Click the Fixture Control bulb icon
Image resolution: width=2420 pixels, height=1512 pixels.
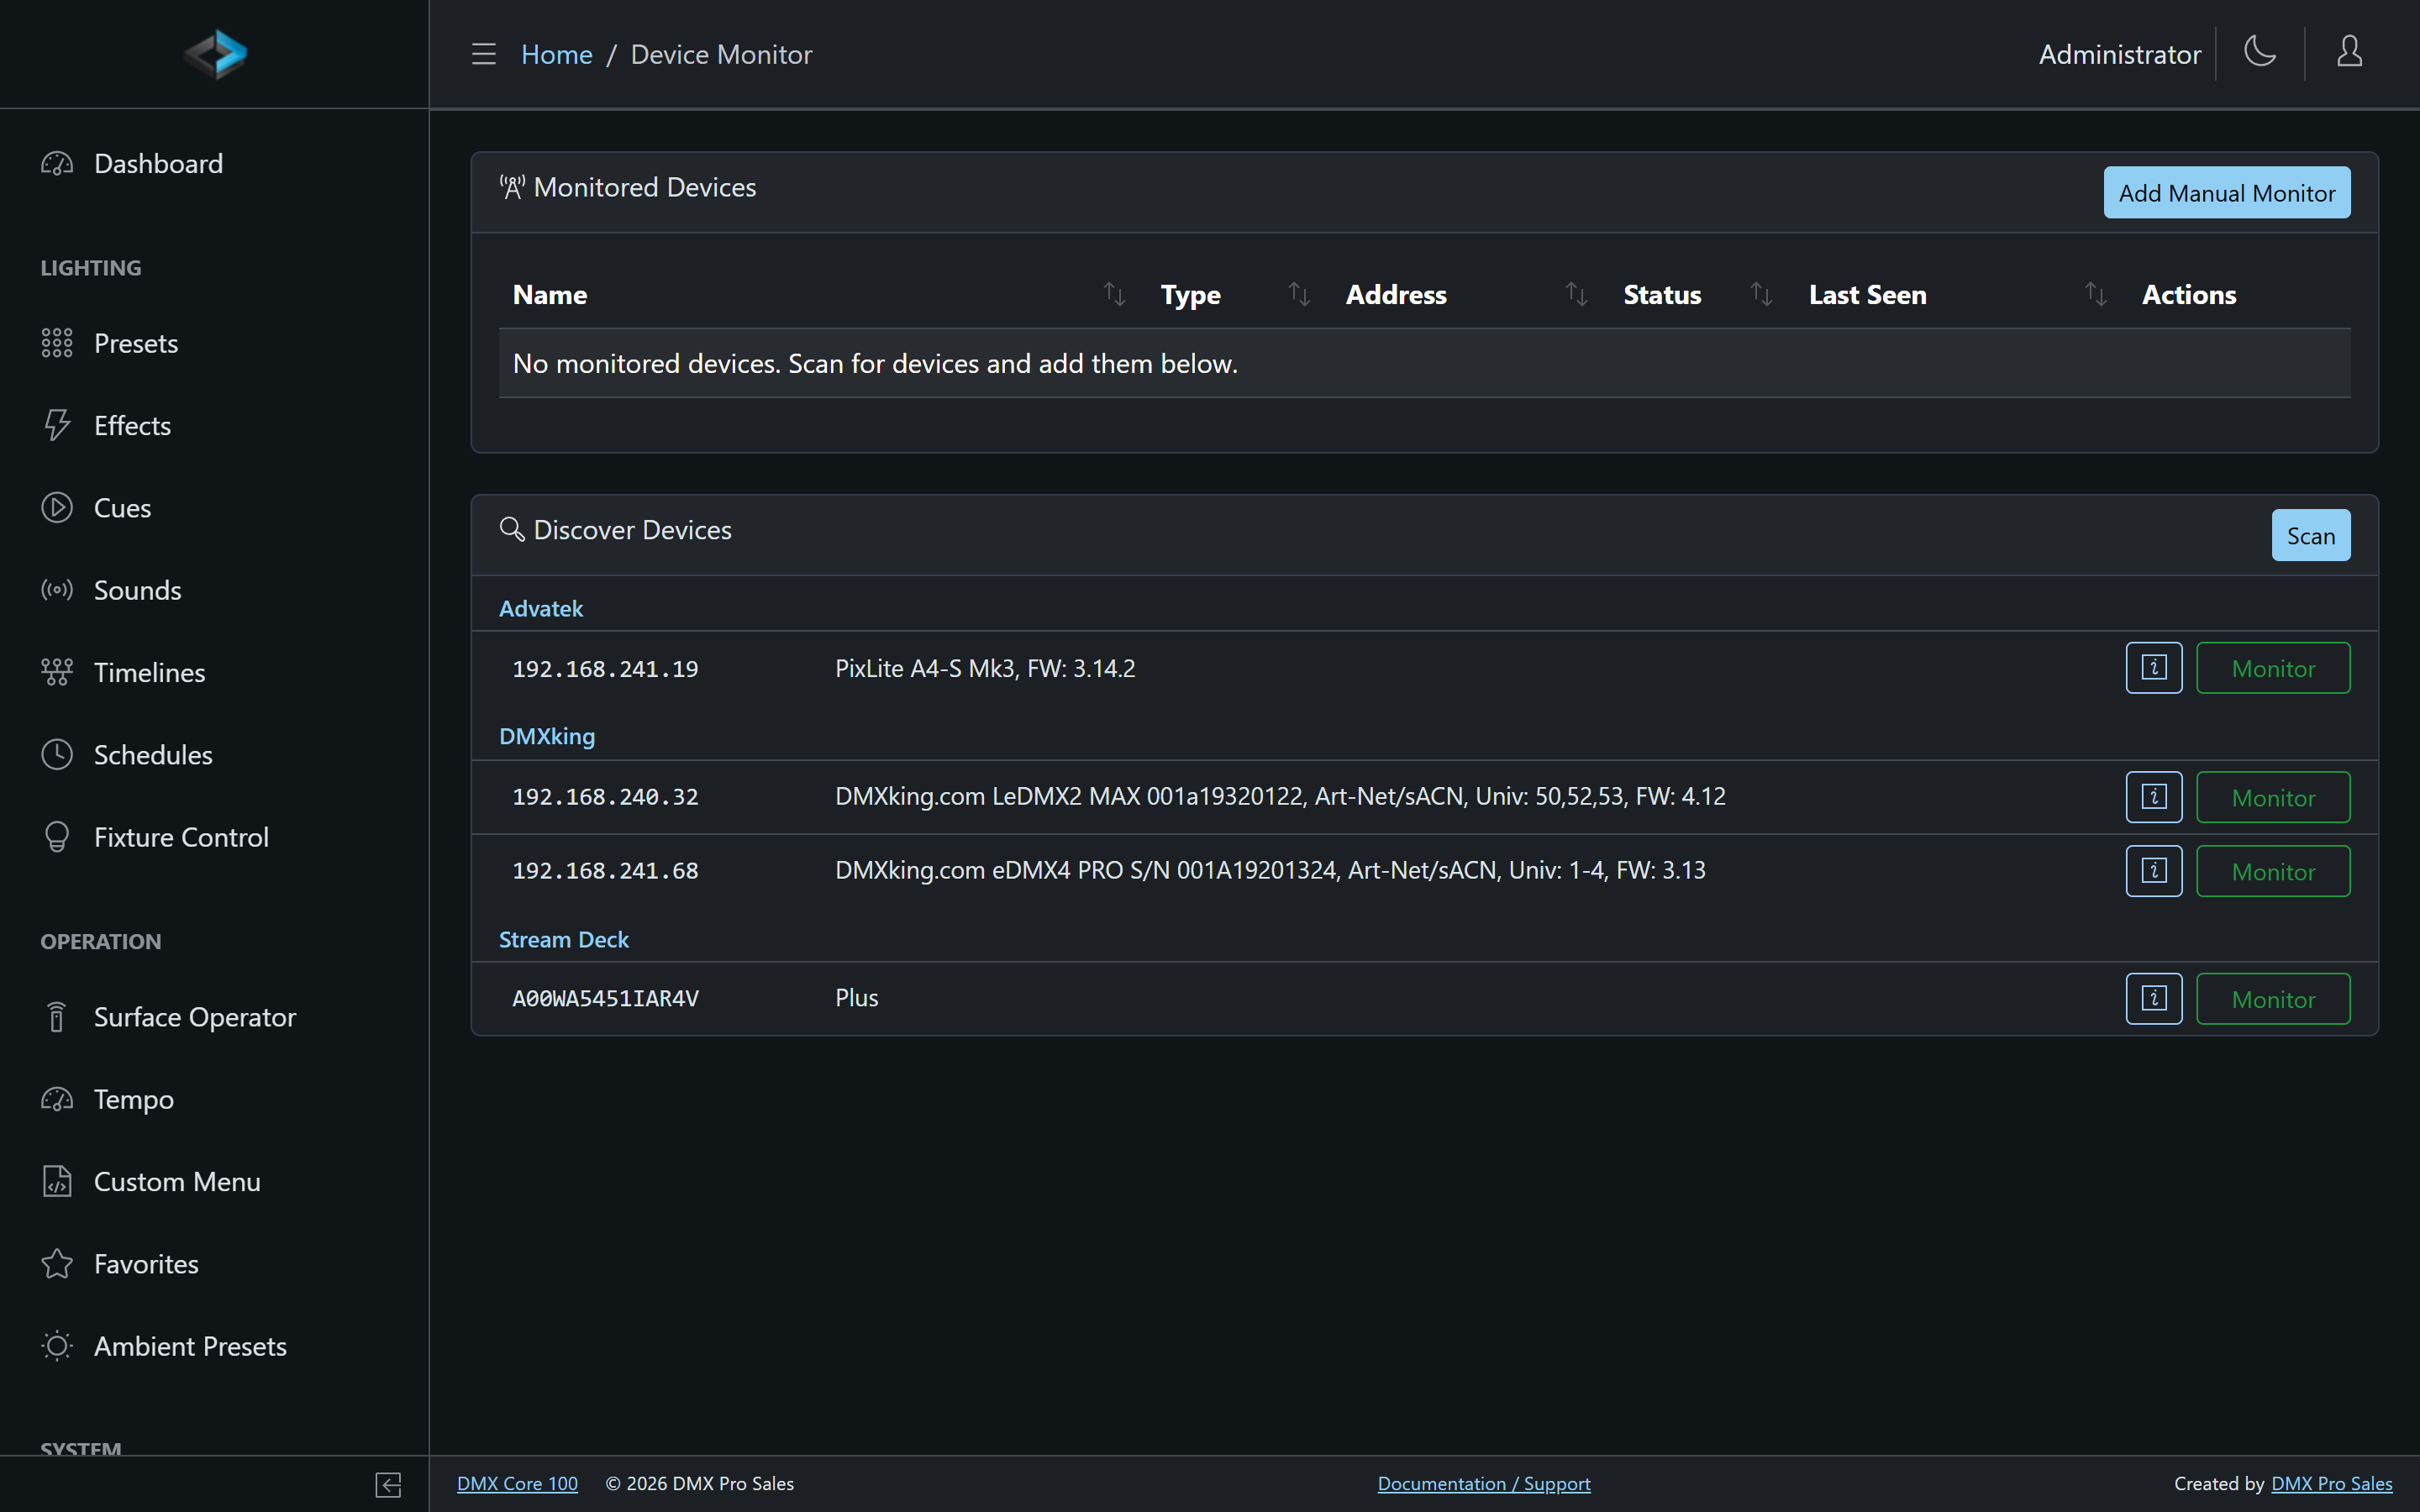[57, 837]
